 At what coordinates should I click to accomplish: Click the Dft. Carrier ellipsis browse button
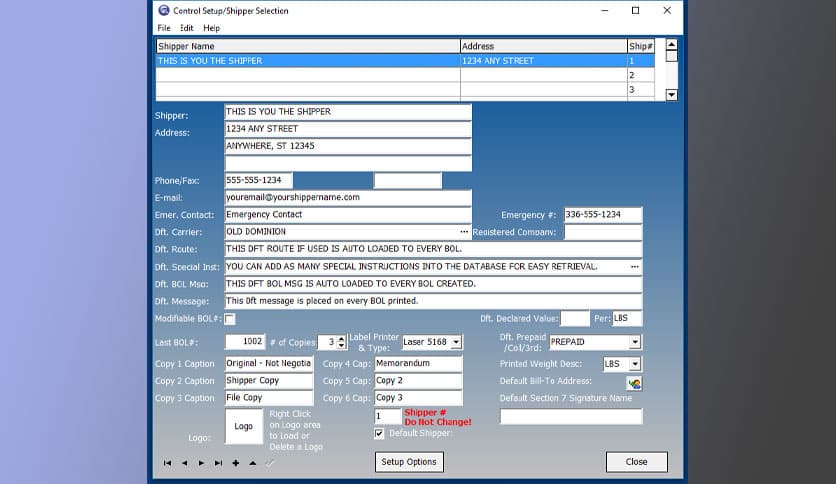click(463, 232)
